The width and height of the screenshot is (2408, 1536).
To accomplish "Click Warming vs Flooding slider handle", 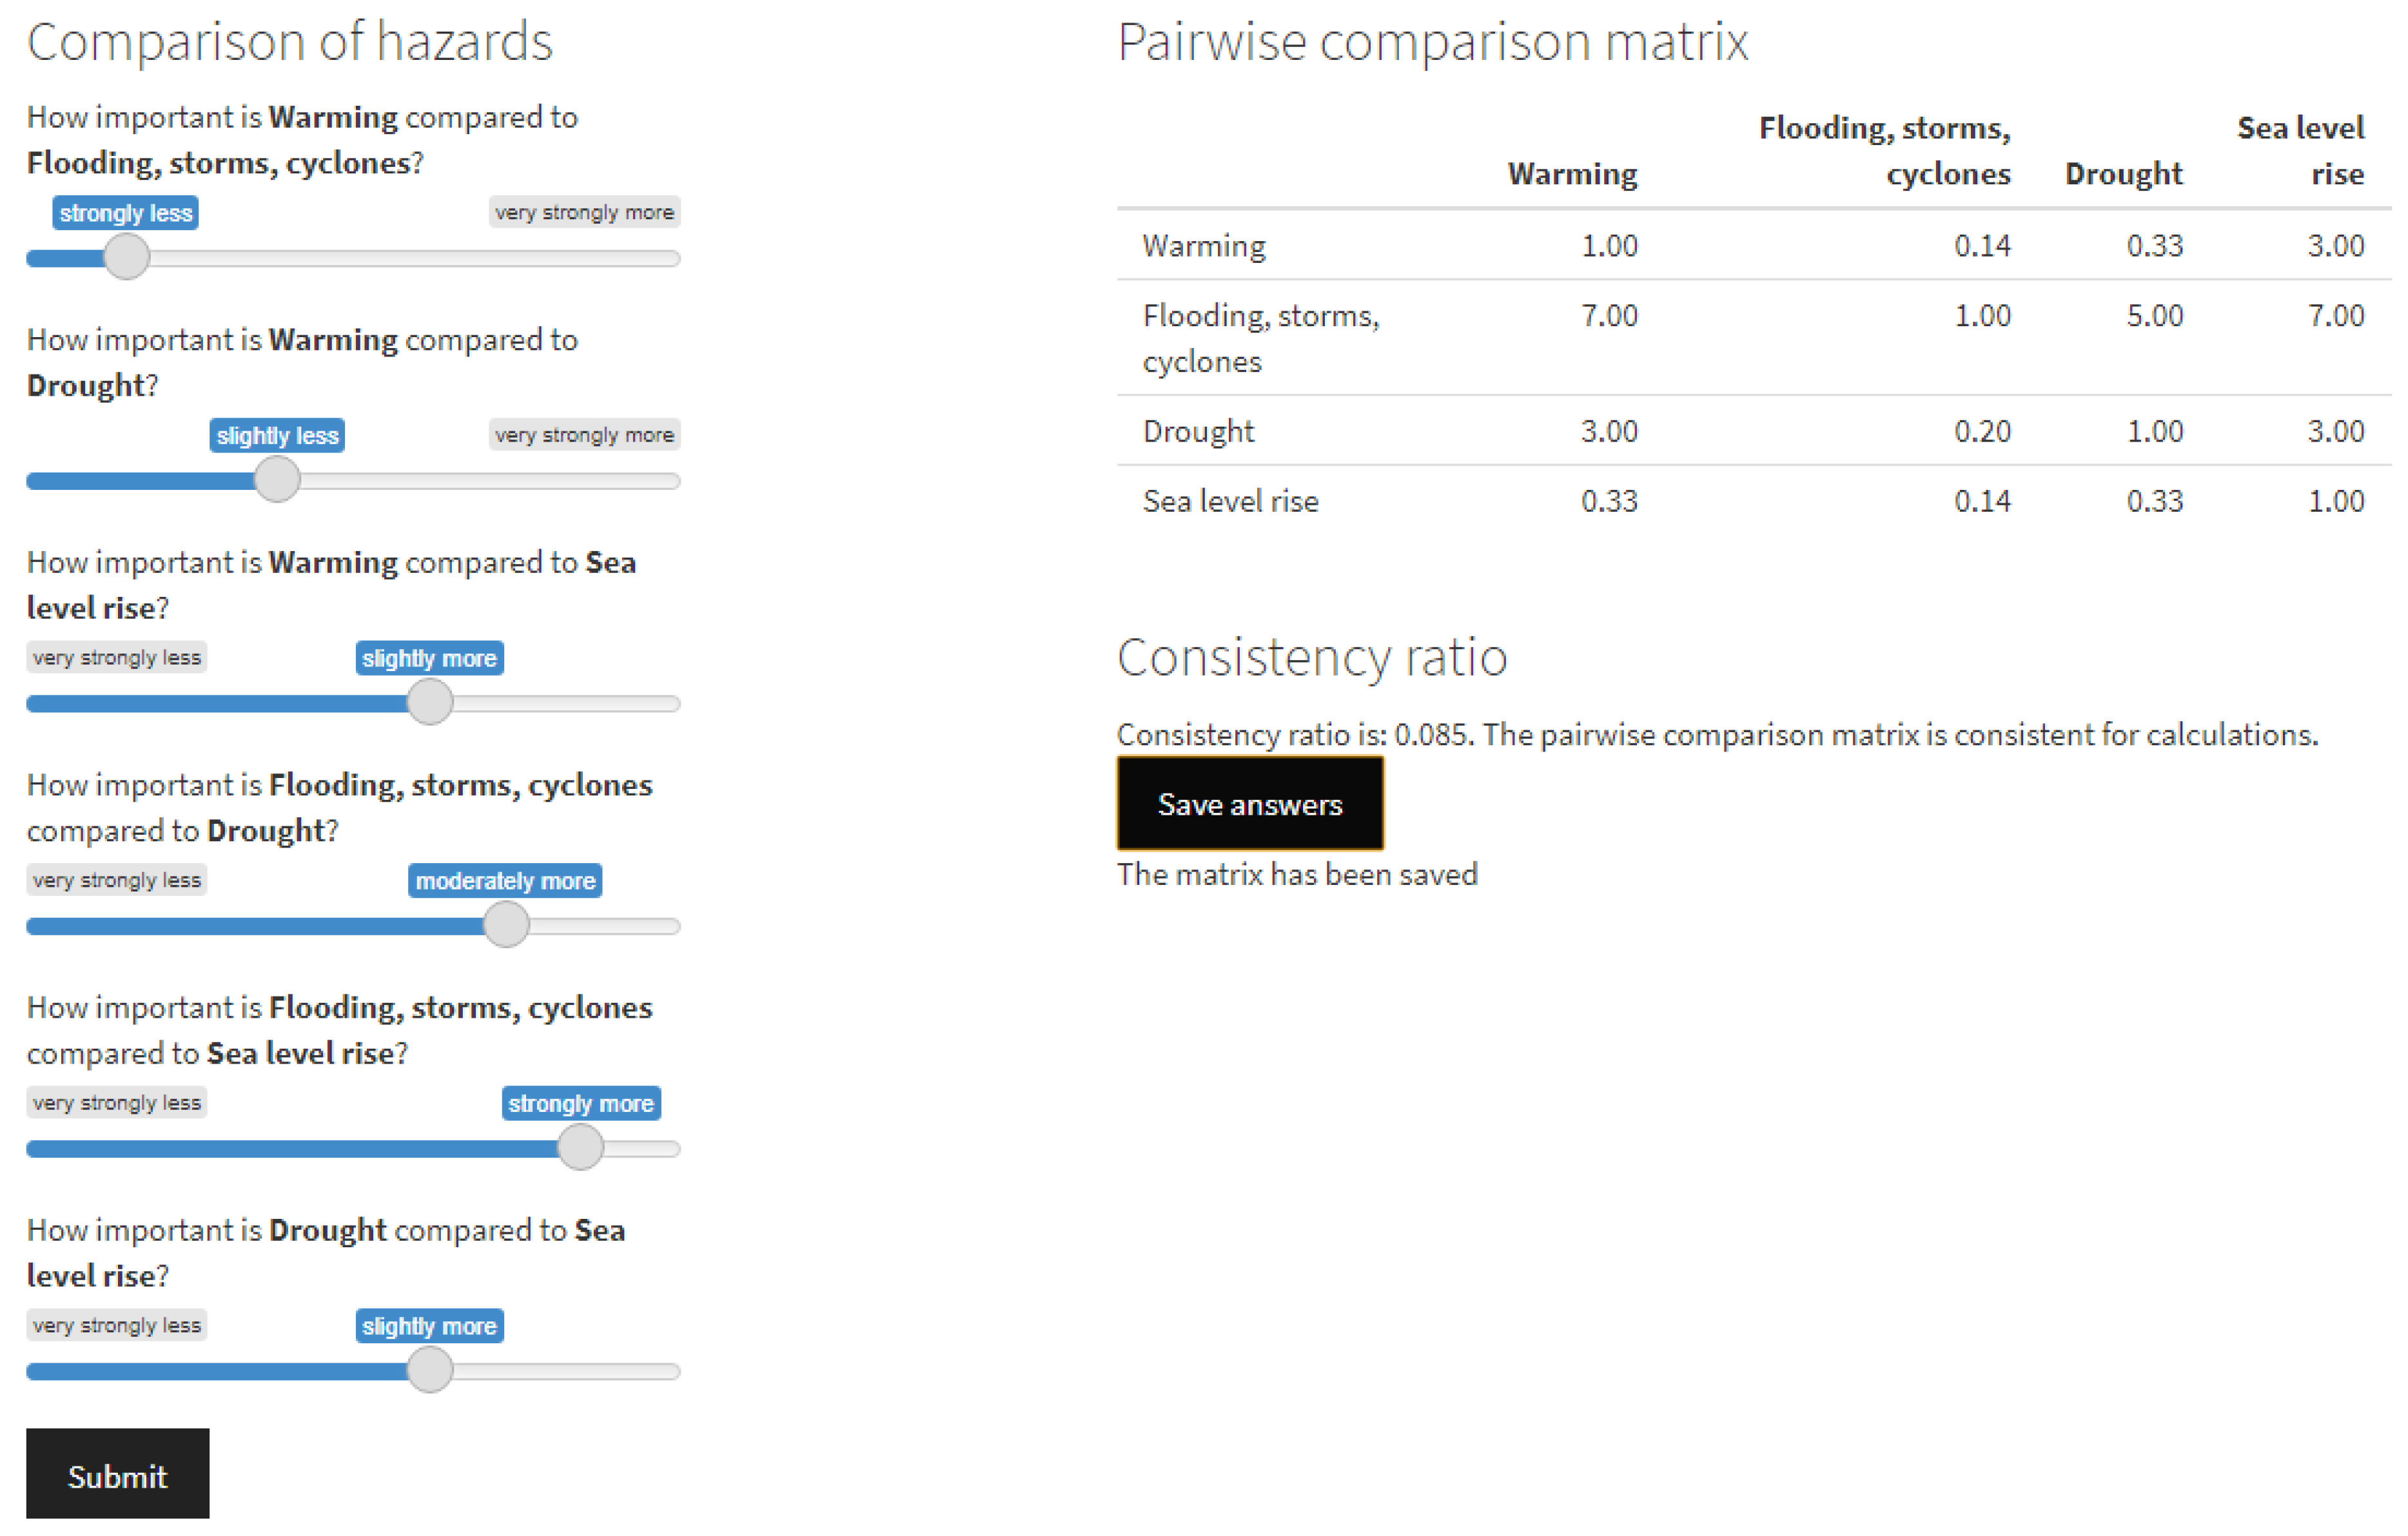I will click(127, 257).
